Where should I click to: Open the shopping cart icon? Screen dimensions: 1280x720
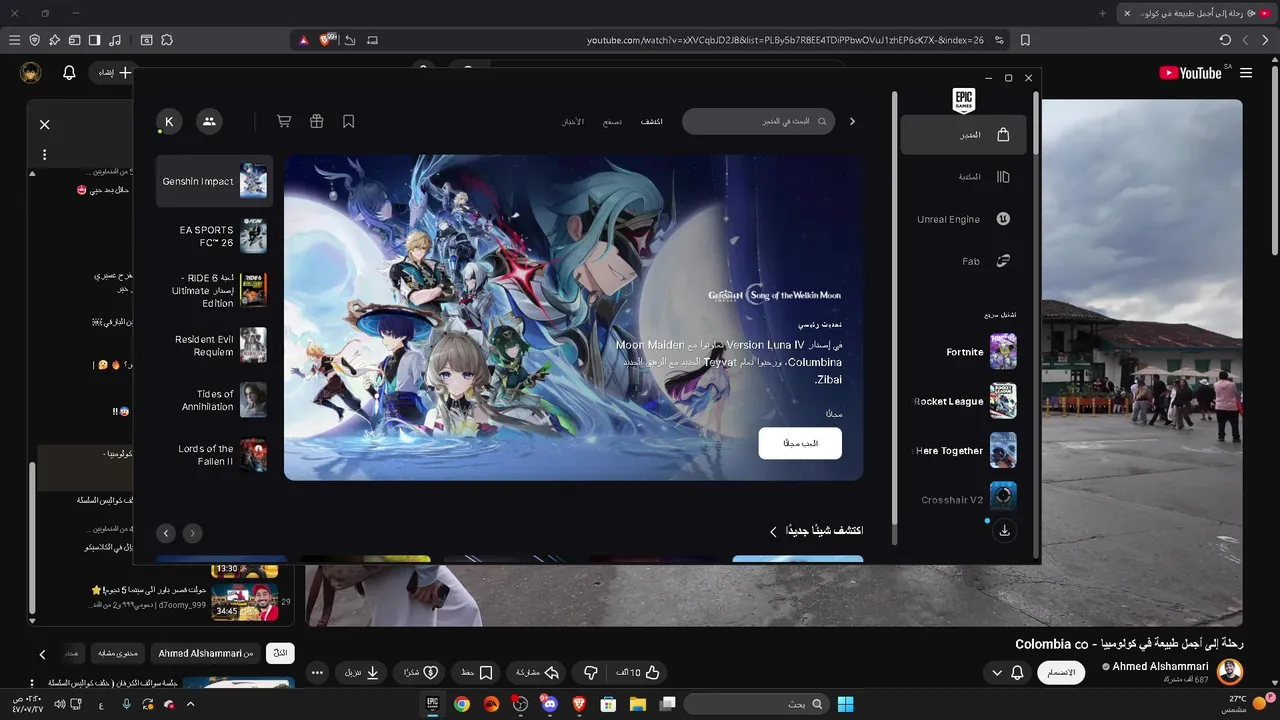tap(284, 121)
